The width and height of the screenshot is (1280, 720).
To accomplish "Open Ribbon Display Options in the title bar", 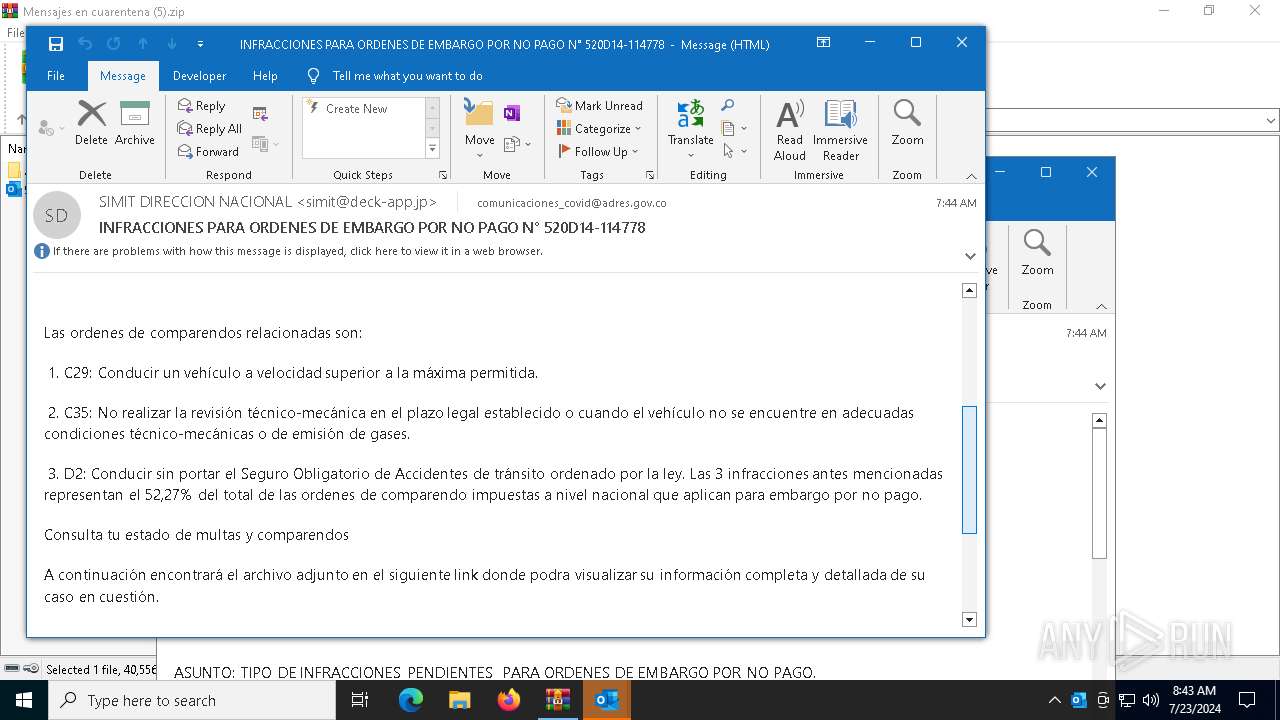I will click(823, 43).
